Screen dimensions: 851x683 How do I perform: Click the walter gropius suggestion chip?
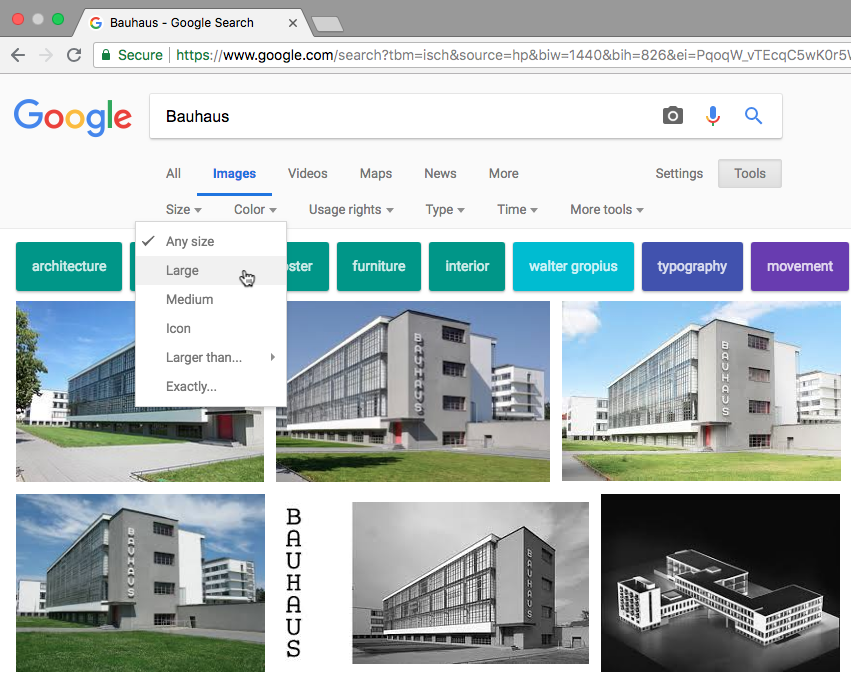click(x=573, y=266)
